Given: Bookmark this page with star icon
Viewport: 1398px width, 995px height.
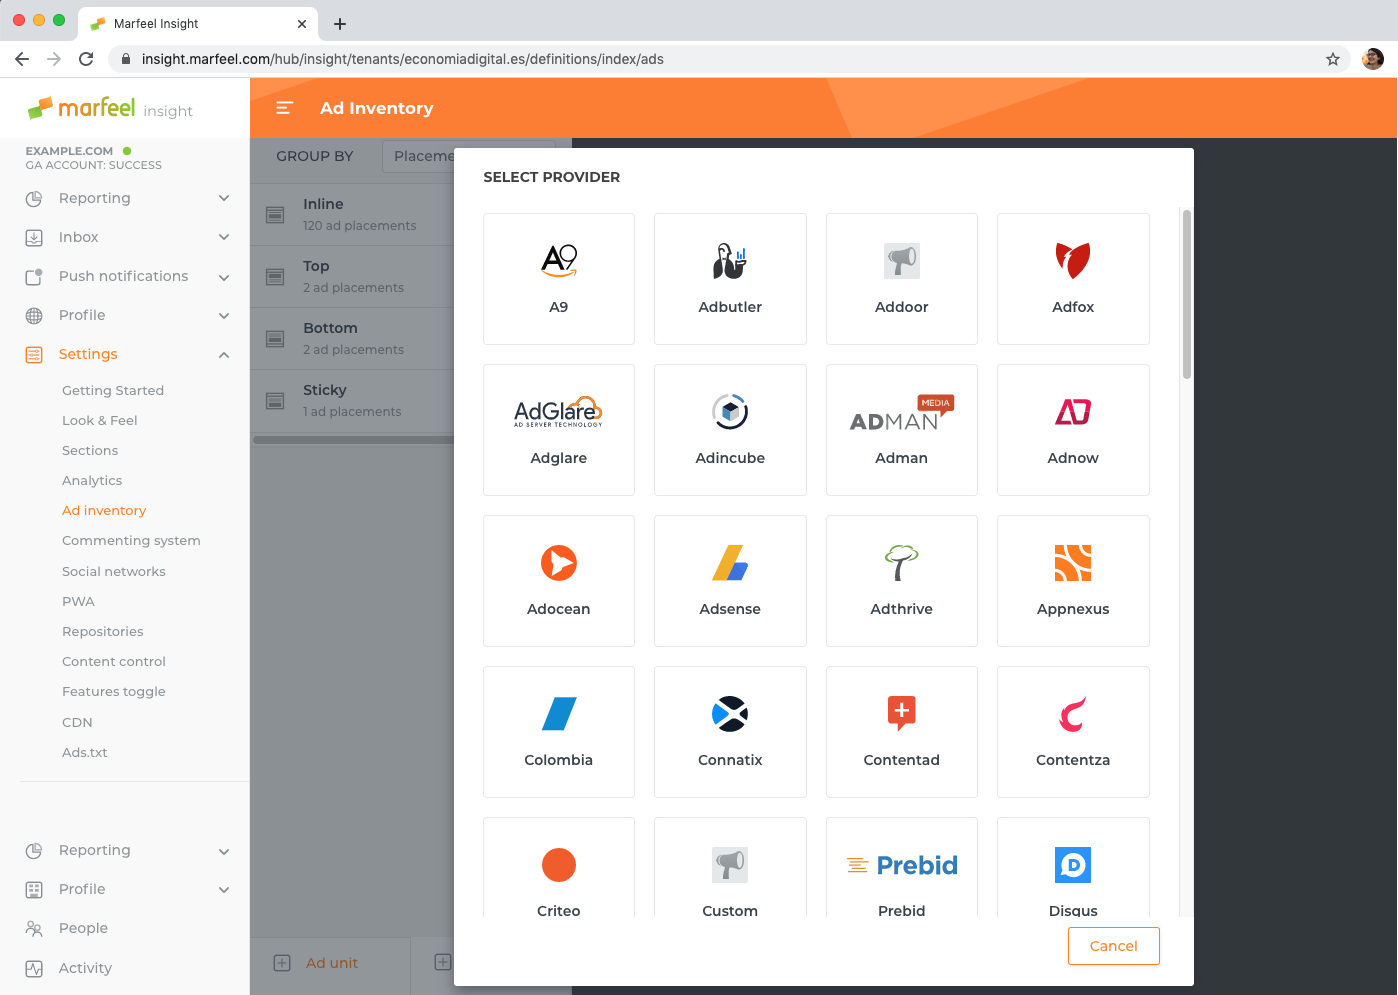Looking at the screenshot, I should (x=1333, y=59).
